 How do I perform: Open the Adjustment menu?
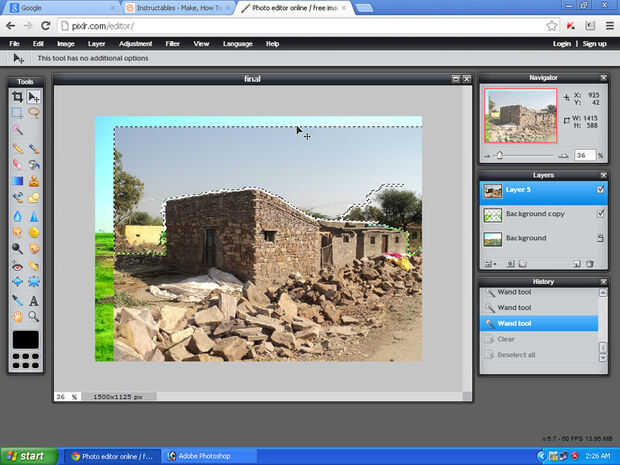(x=136, y=44)
